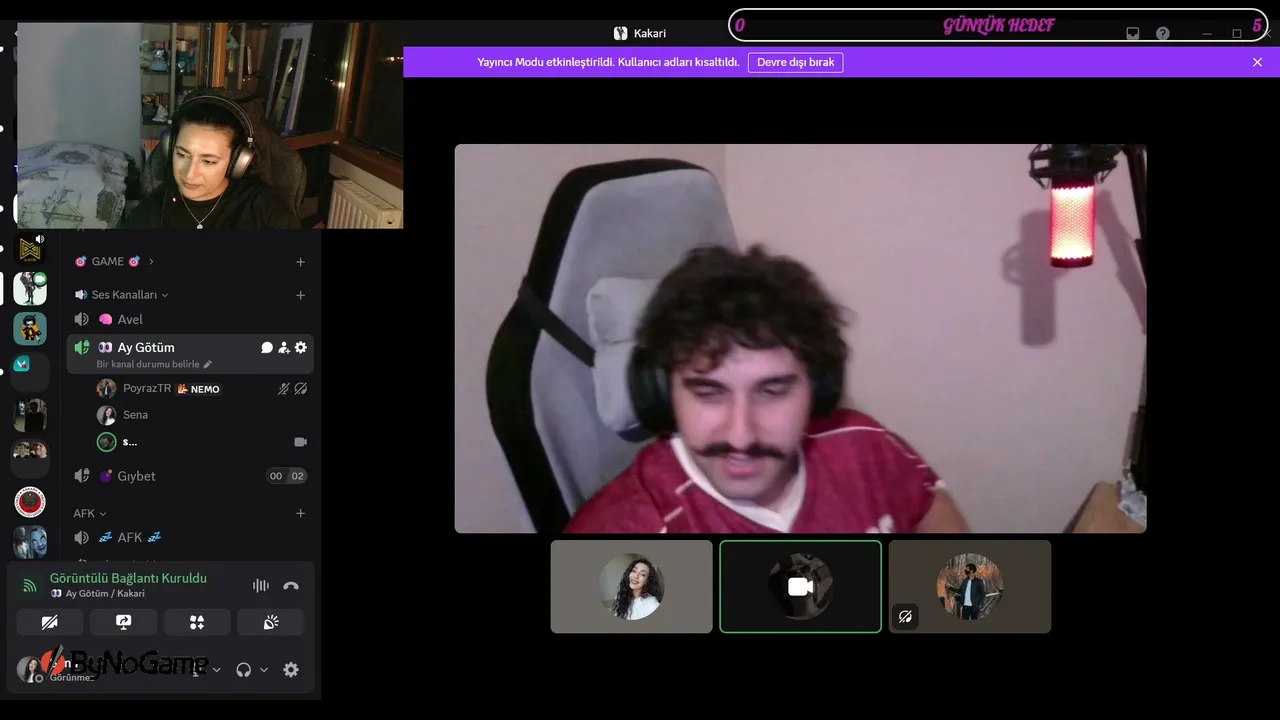Toggle microphone mute in user panel

pos(196,670)
